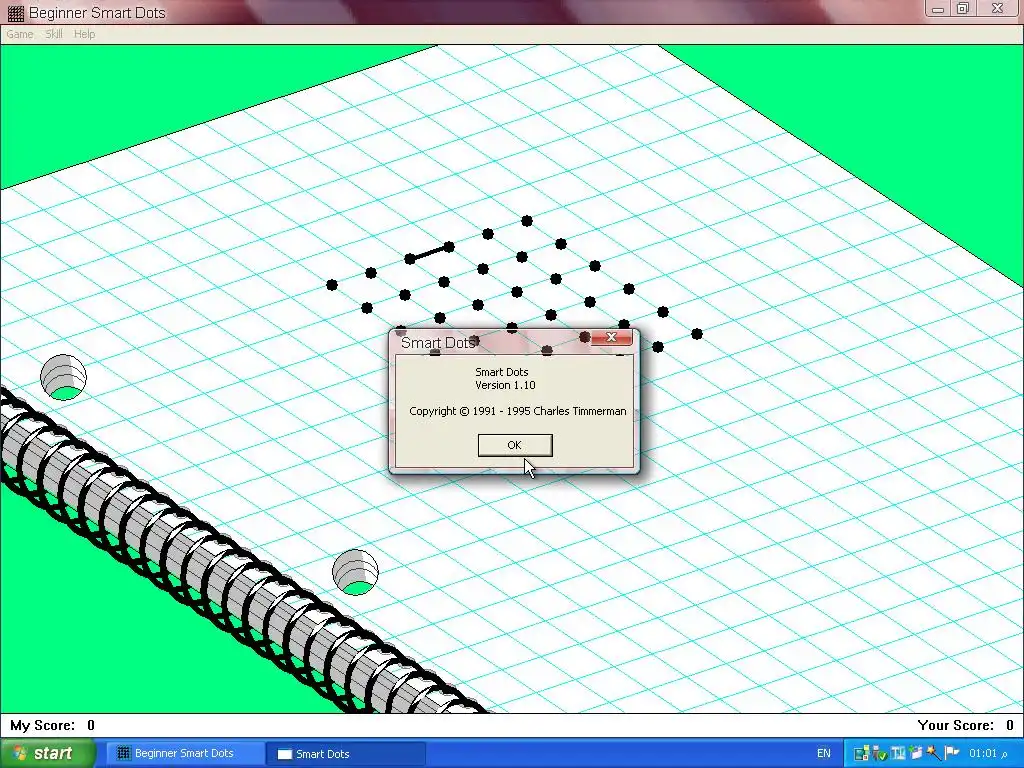
Task: Click the Charles Timmerman copyright line
Action: click(517, 411)
